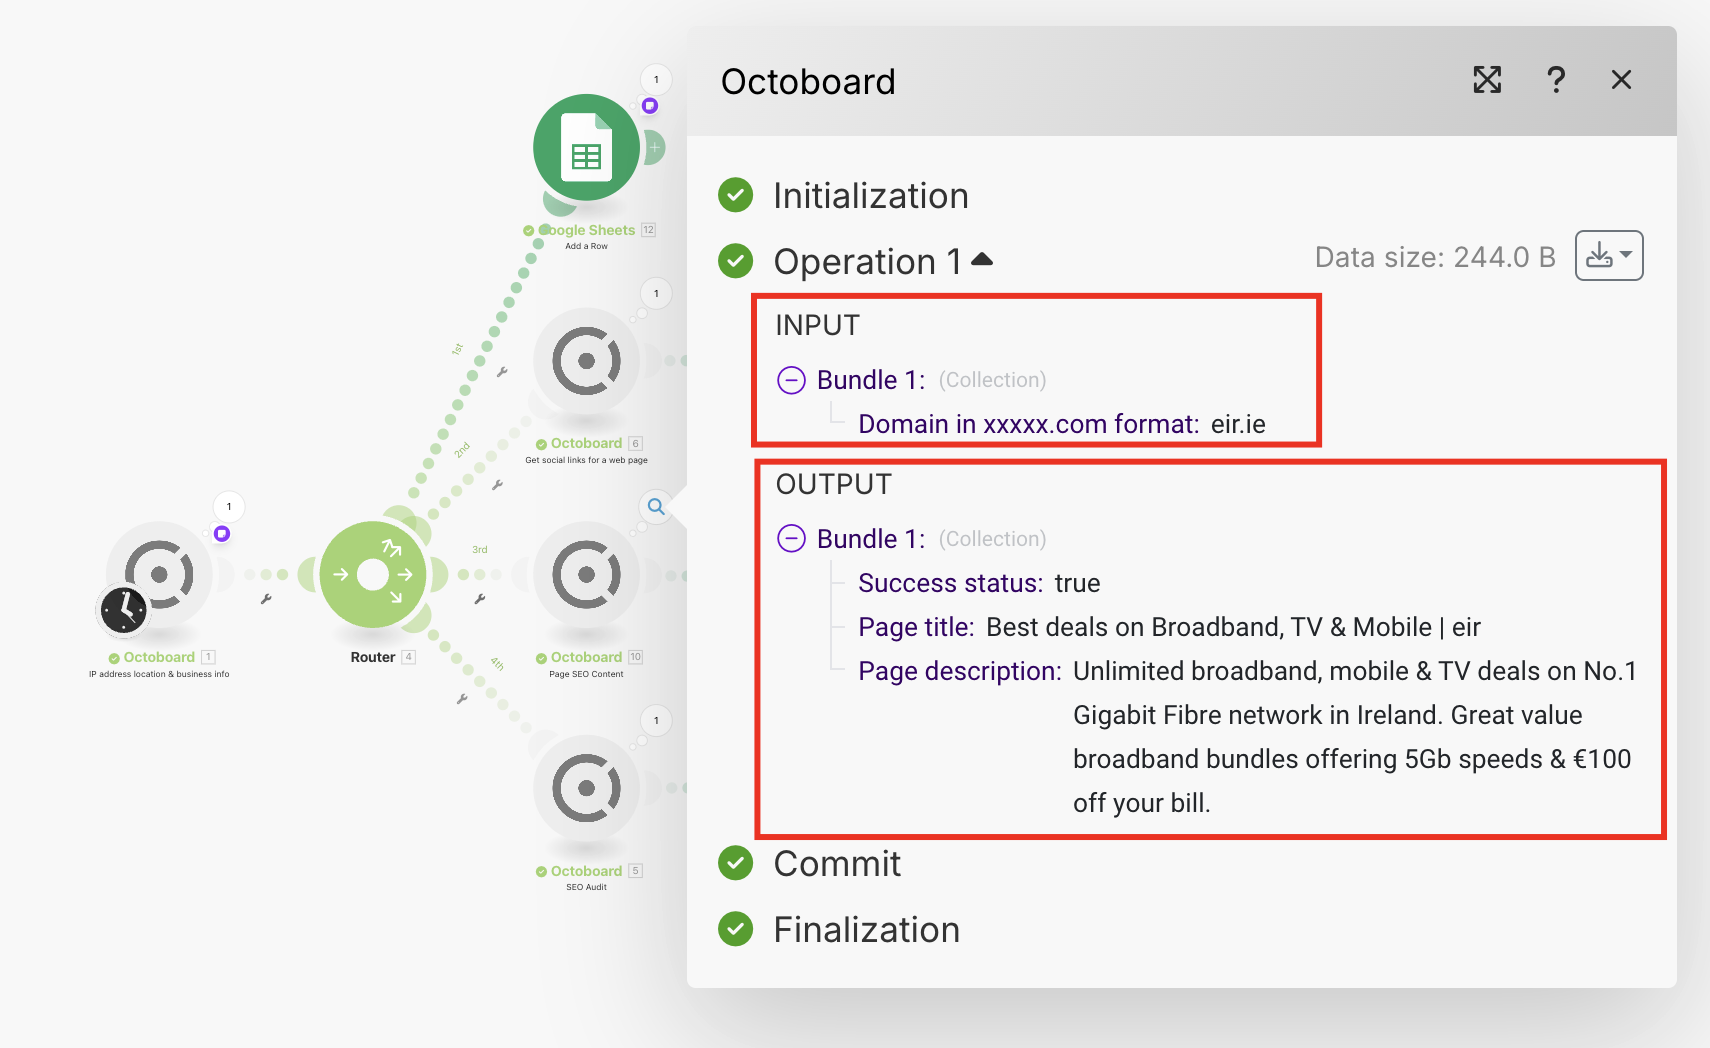This screenshot has width=1710, height=1048.
Task: Click the Octoboard Page SEO Content module
Action: (x=586, y=575)
